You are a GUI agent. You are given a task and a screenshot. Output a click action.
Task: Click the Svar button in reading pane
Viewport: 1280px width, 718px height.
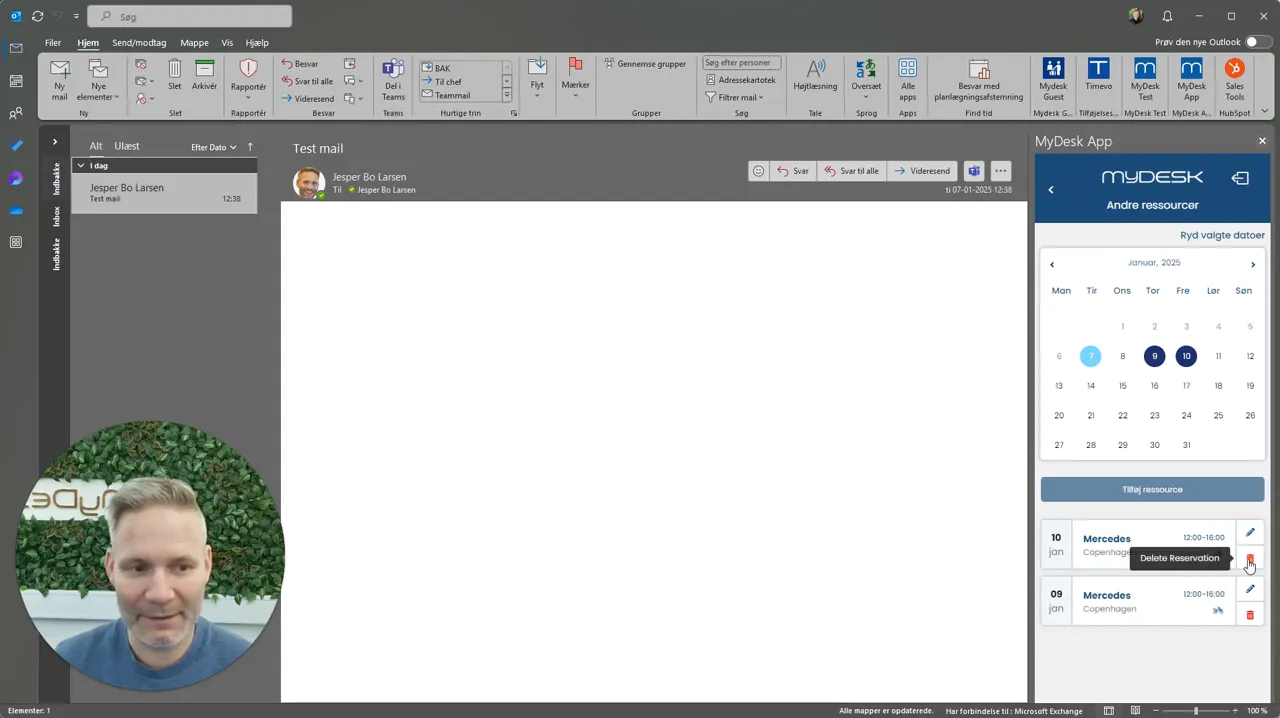click(793, 171)
